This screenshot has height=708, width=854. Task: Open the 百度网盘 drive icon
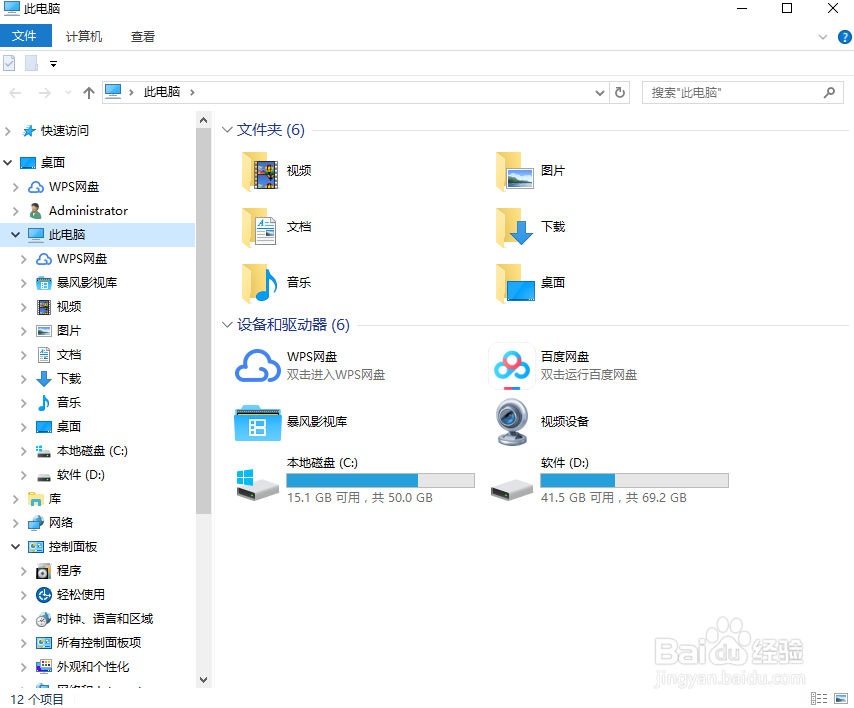click(511, 366)
